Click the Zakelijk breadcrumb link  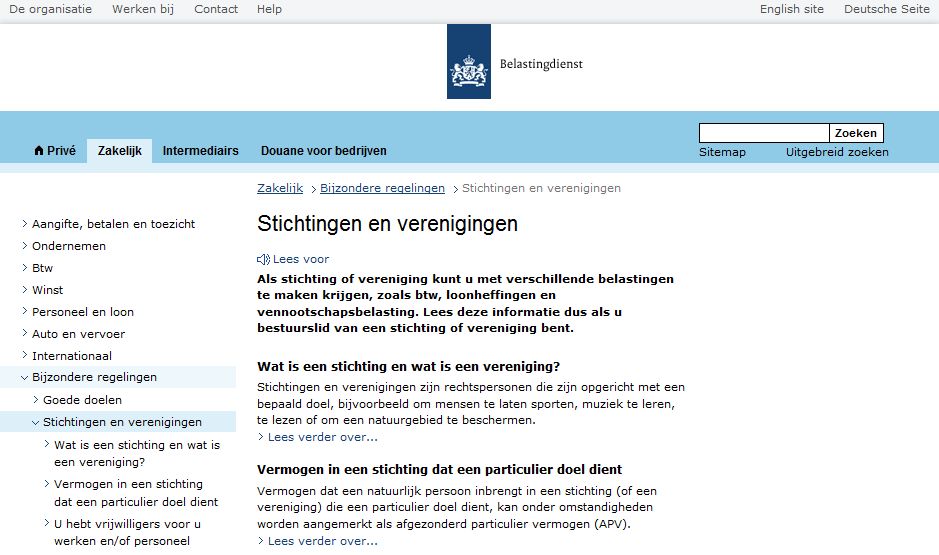[x=280, y=188]
